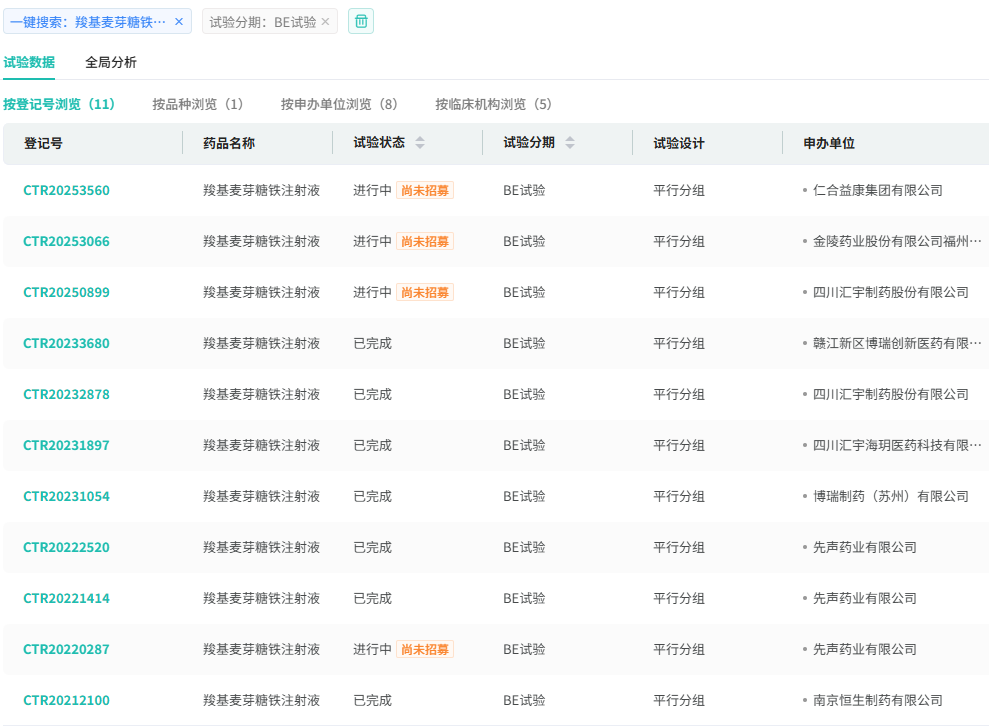Click sponsor 南京恒生制药有限公司
This screenshot has width=989, height=727.
click(877, 700)
